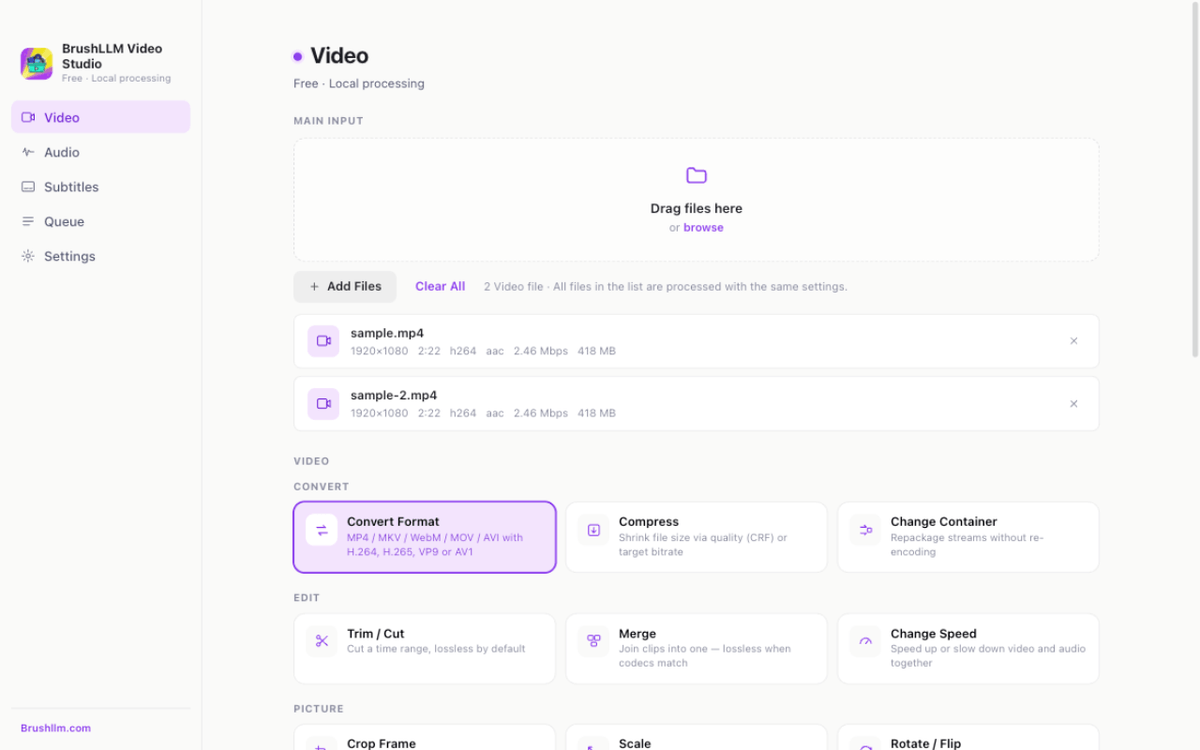Select the Change Container card
The width and height of the screenshot is (1200, 750).
[968, 537]
